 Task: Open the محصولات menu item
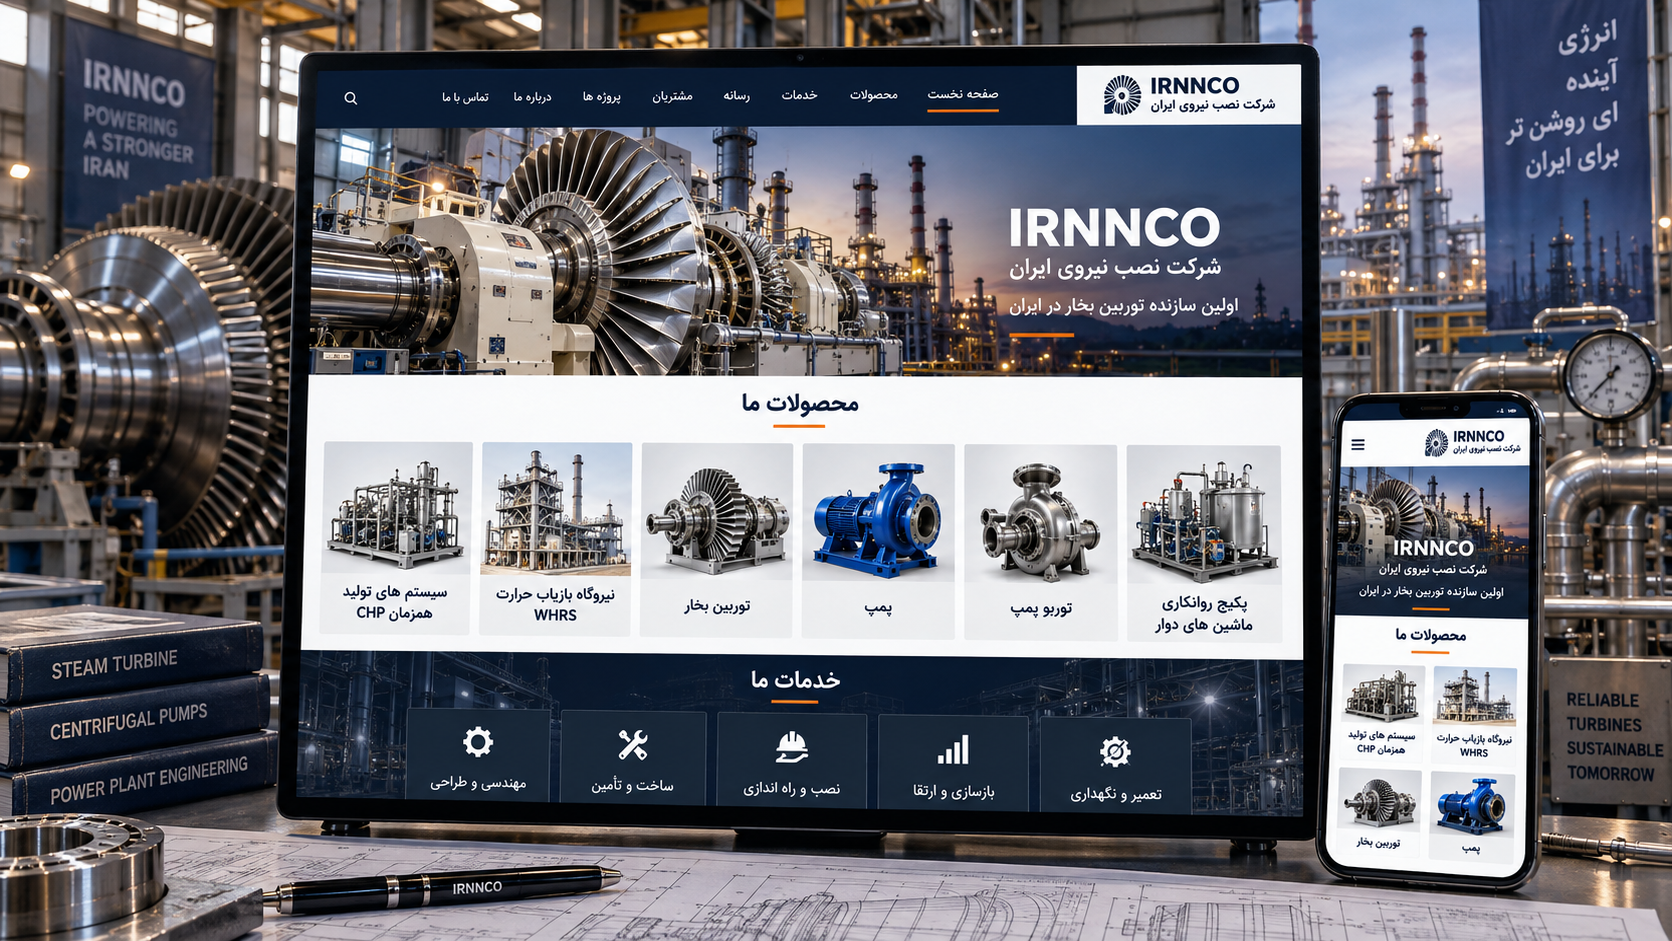873,95
